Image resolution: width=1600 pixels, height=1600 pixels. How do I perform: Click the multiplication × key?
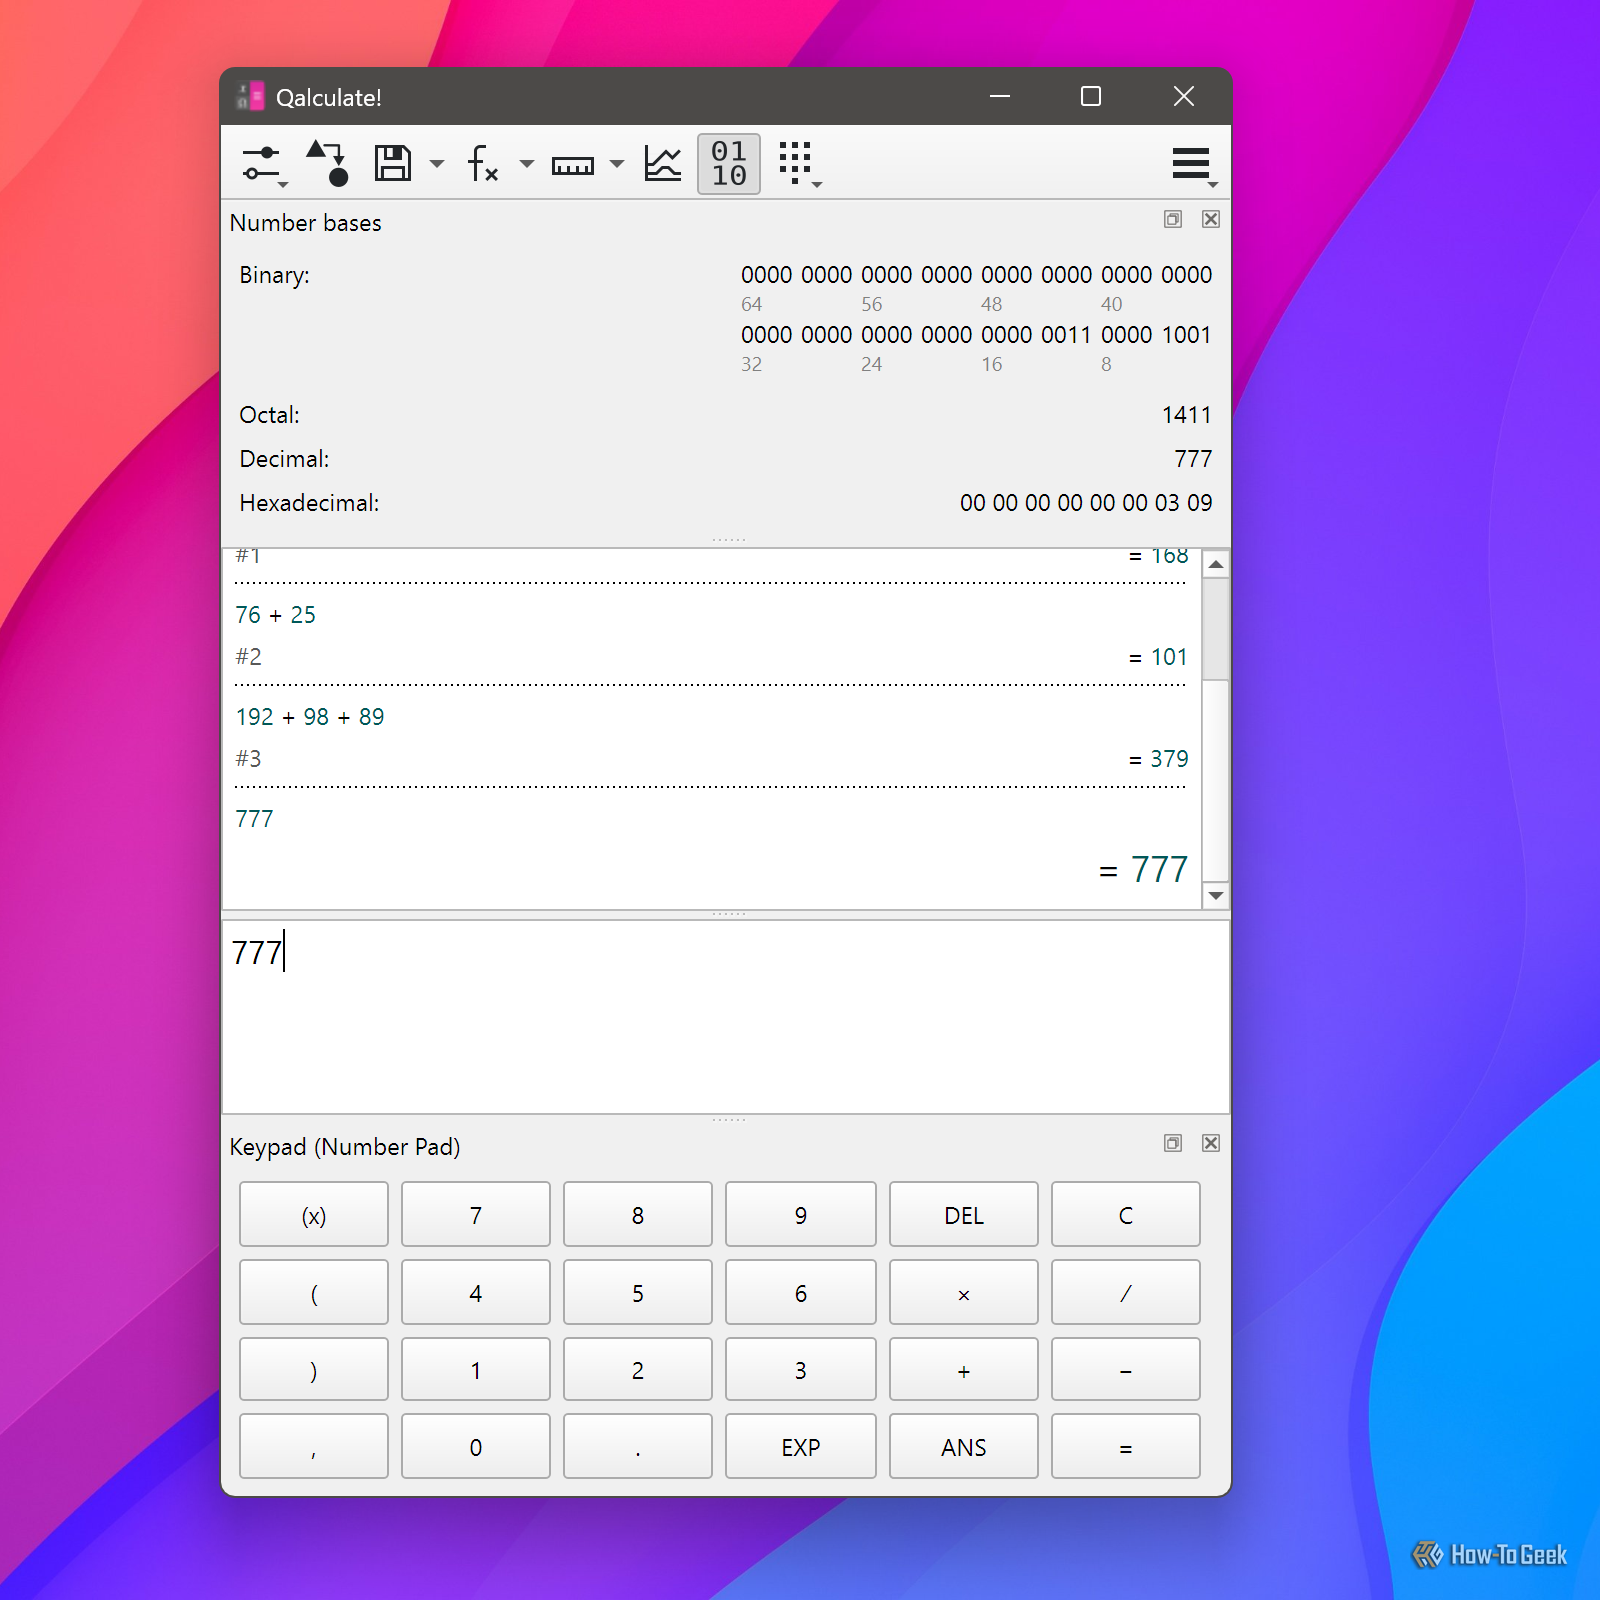(x=964, y=1293)
